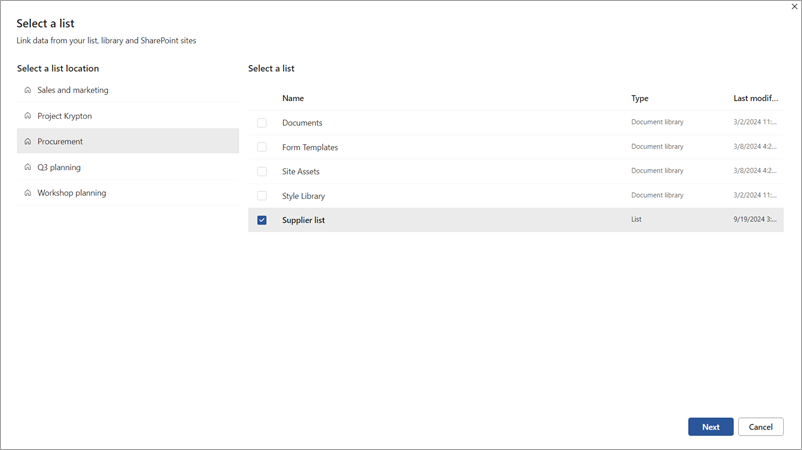Click the Style Library row modified date
Screen dimensions: 802x450
coord(755,195)
